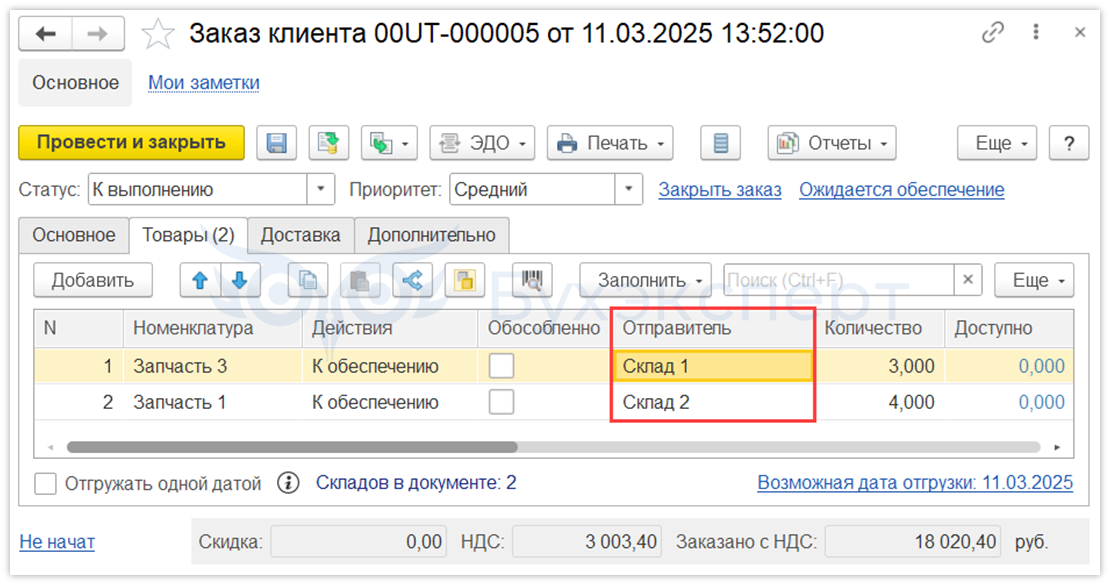This screenshot has width=1110, height=585.
Task: Select the Склад 2 sender cell
Action: click(x=713, y=402)
